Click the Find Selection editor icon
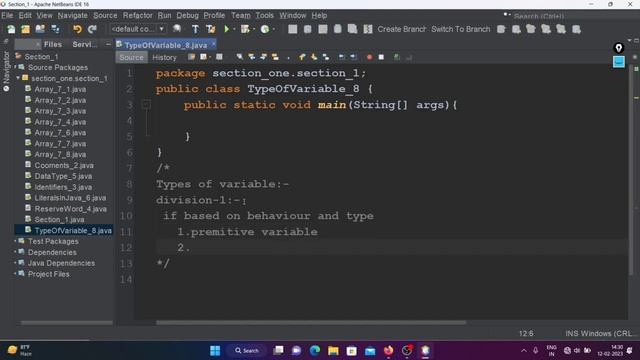Image resolution: width=640 pixels, height=360 pixels. (240, 57)
